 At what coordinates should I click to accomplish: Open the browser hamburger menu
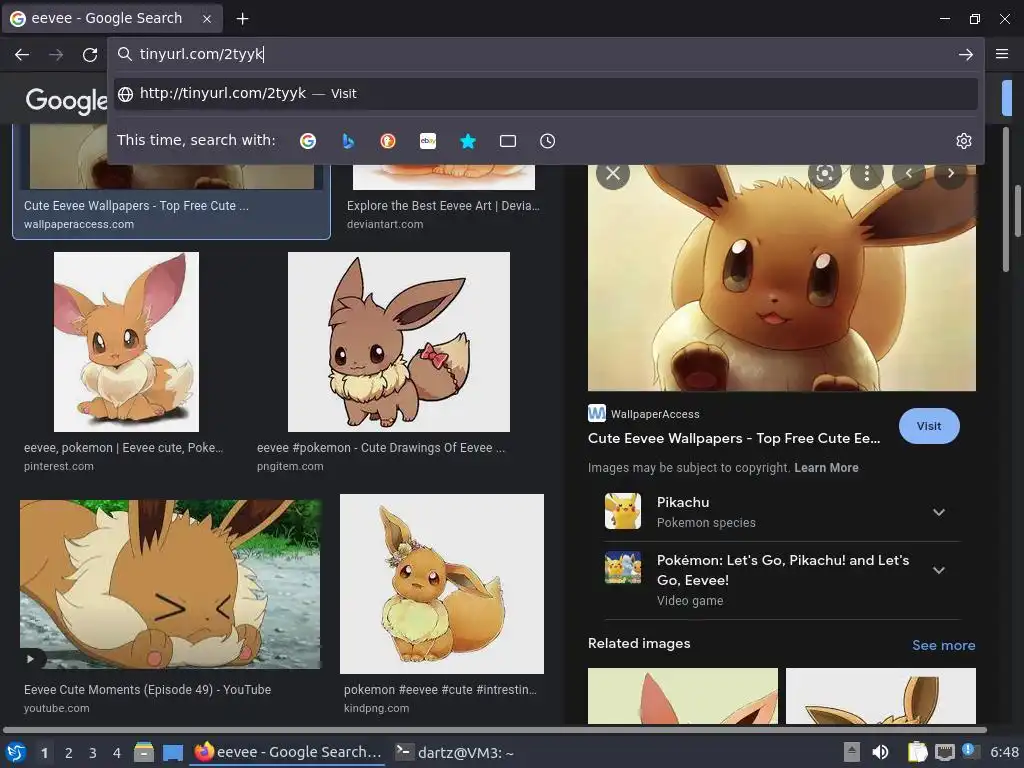(x=1002, y=54)
